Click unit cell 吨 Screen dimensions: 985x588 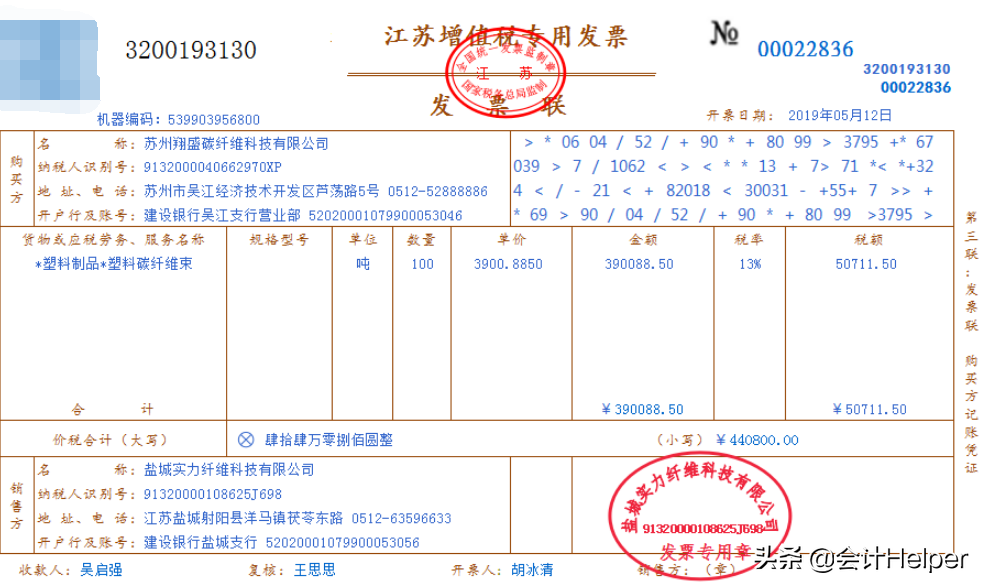[363, 264]
